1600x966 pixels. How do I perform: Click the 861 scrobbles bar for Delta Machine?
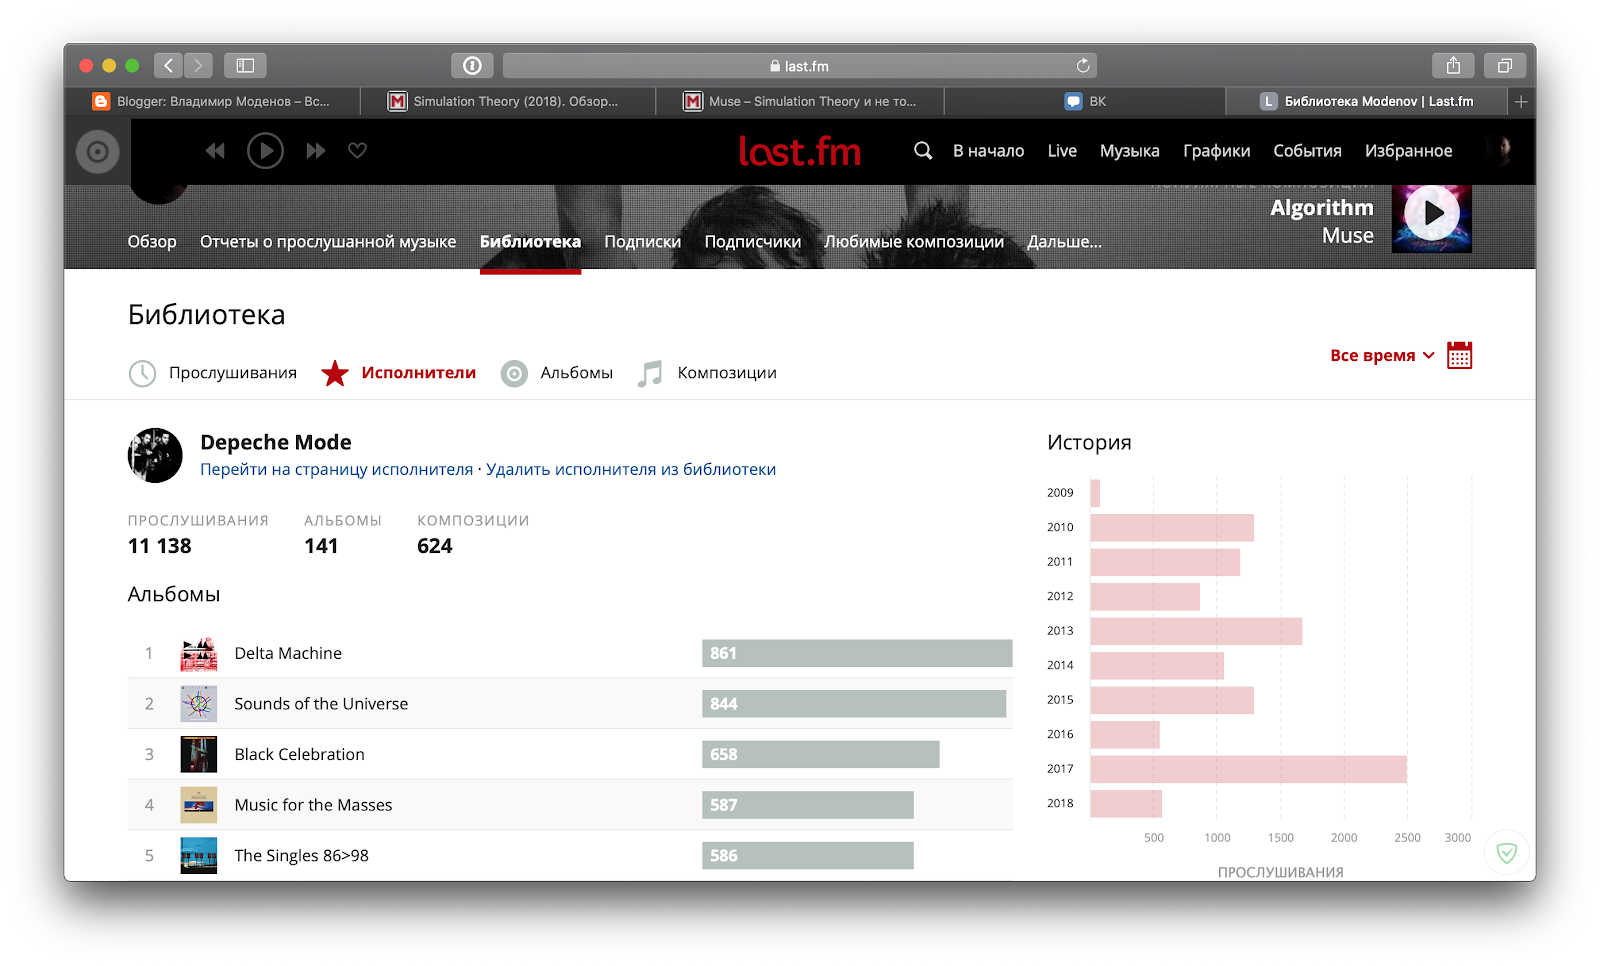[x=857, y=653]
